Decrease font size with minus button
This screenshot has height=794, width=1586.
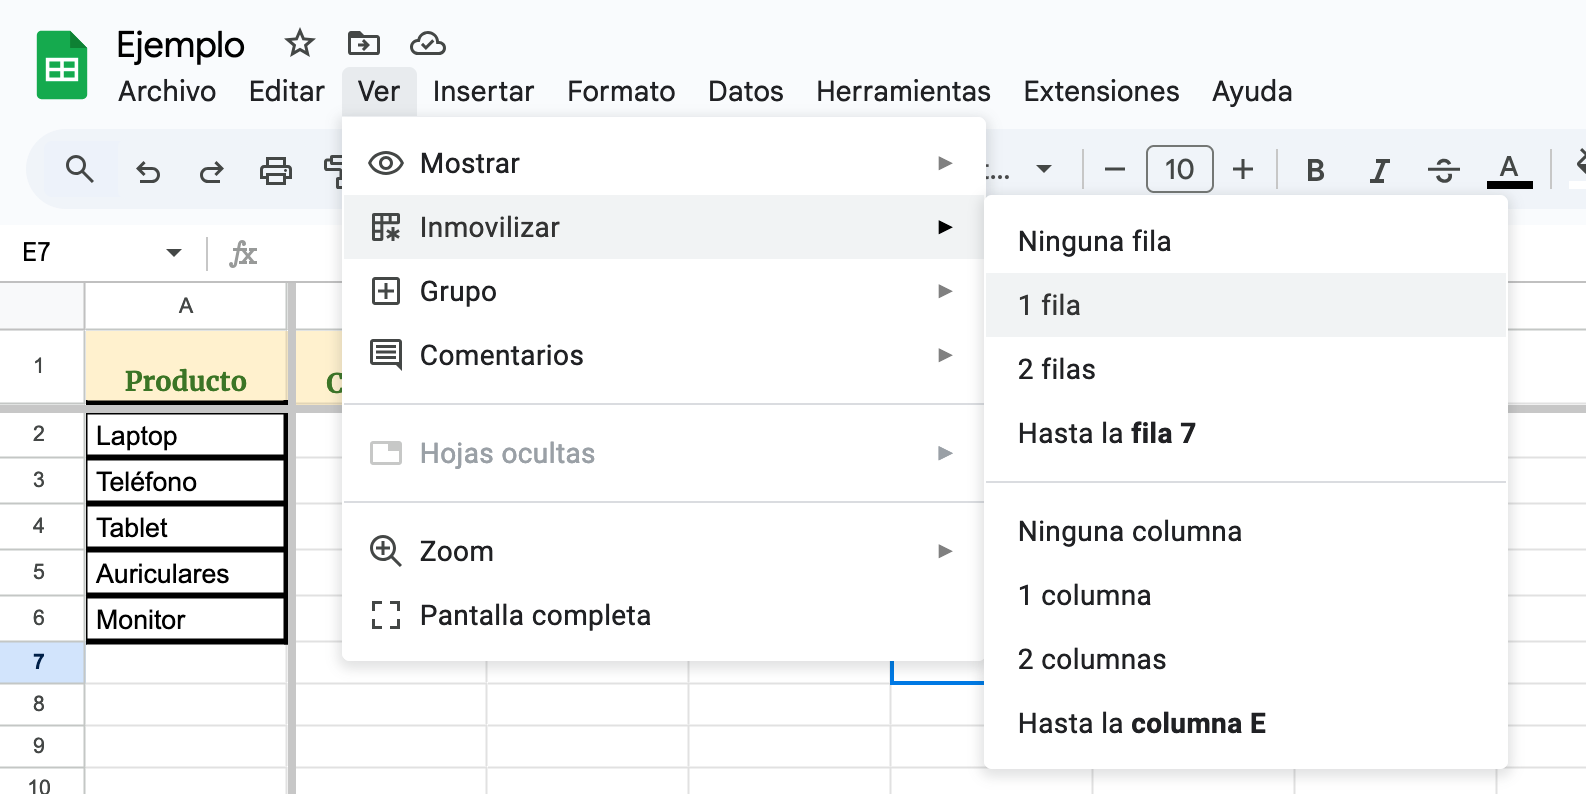[x=1115, y=170]
